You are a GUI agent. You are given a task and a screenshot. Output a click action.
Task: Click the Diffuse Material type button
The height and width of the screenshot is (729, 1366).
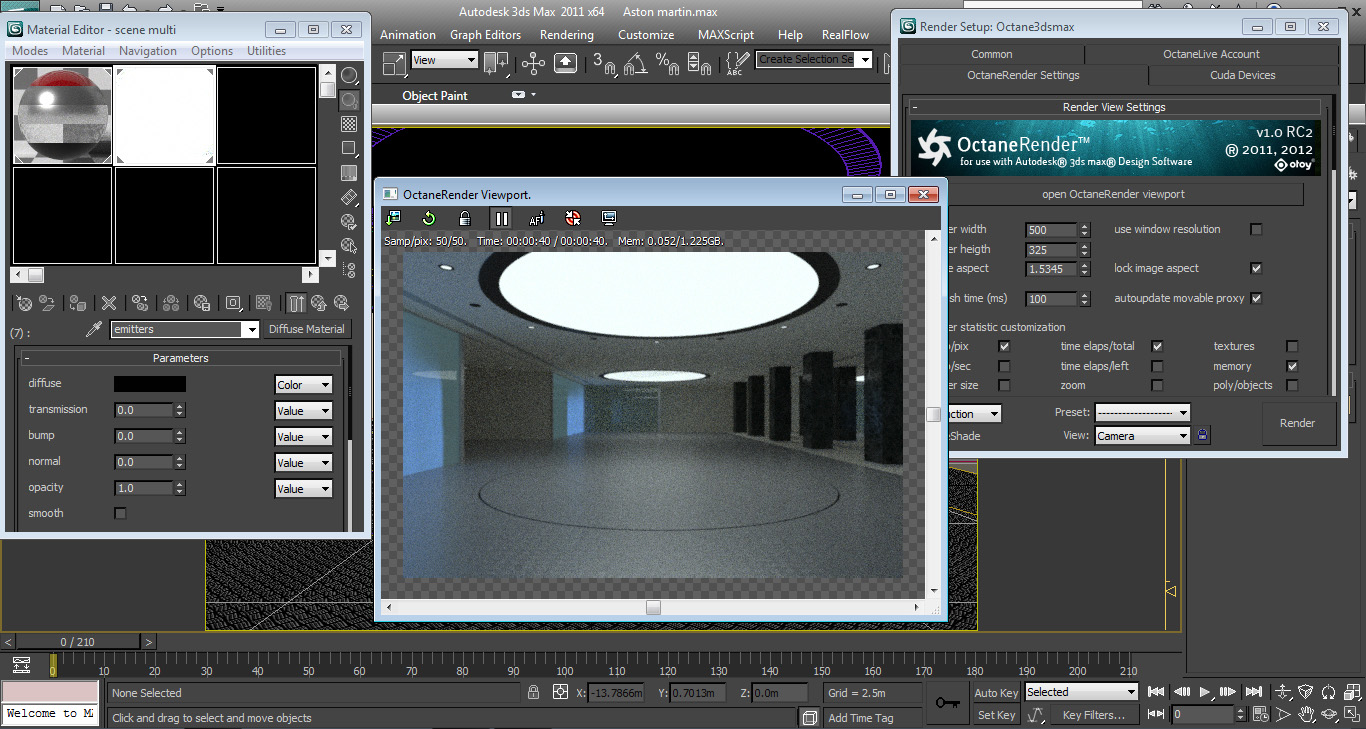306,329
